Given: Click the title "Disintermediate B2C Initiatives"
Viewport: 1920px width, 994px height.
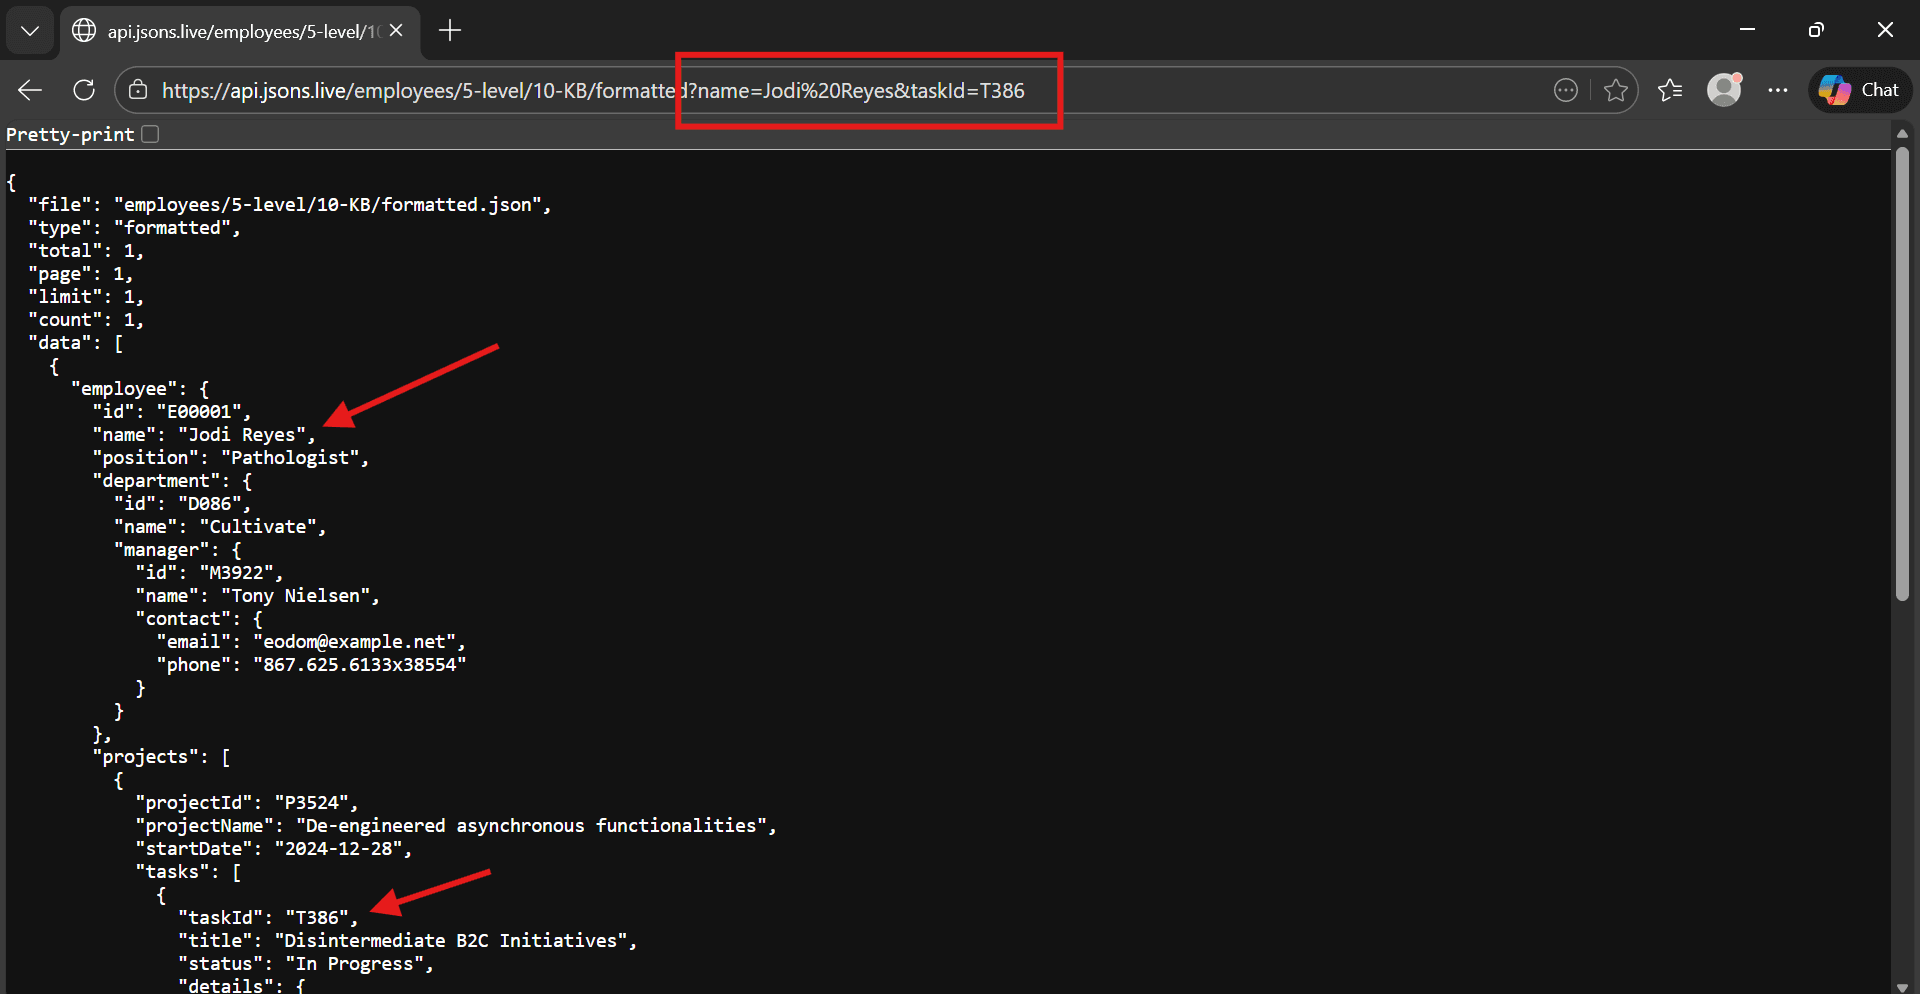Looking at the screenshot, I should point(451,940).
